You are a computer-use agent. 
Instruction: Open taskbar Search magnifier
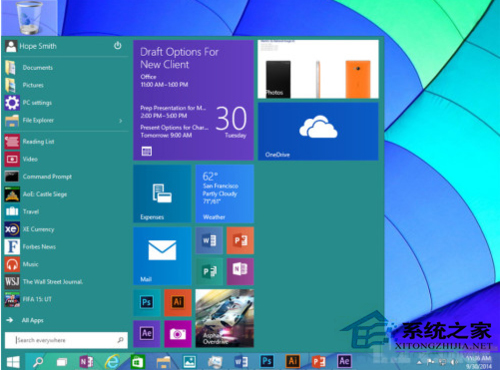(x=38, y=362)
